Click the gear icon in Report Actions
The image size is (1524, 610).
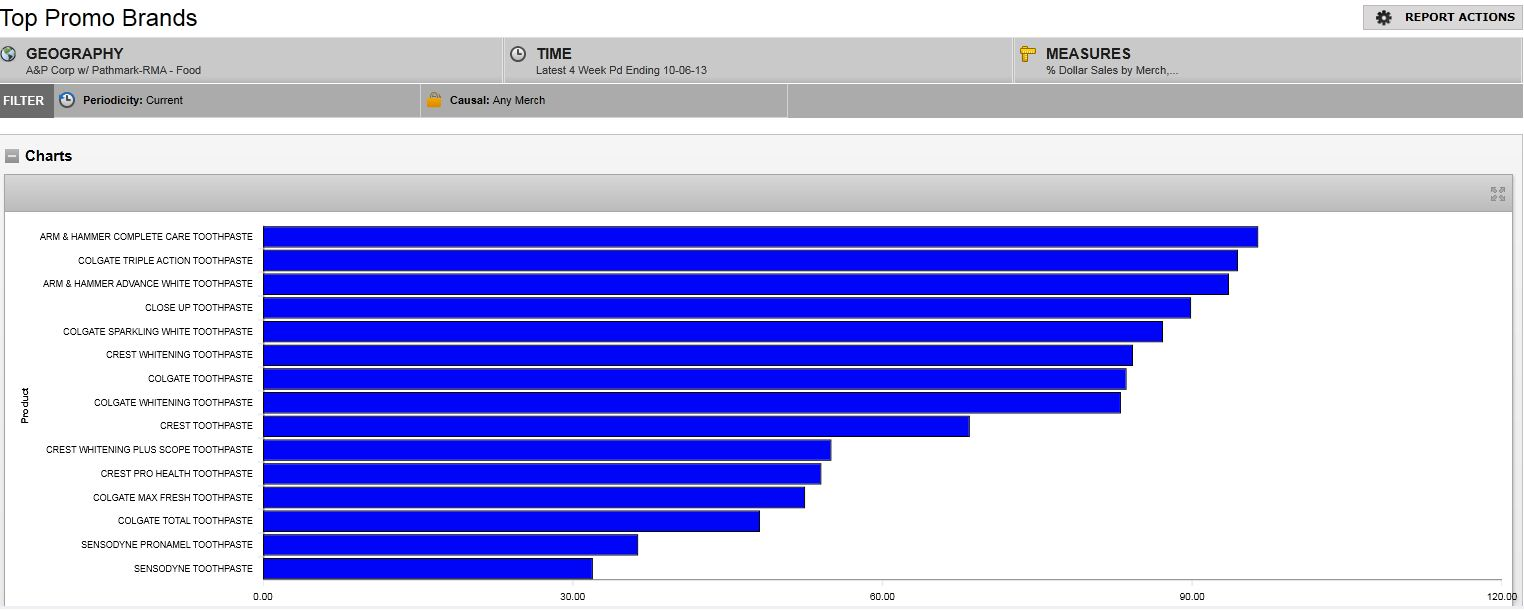click(x=1384, y=18)
